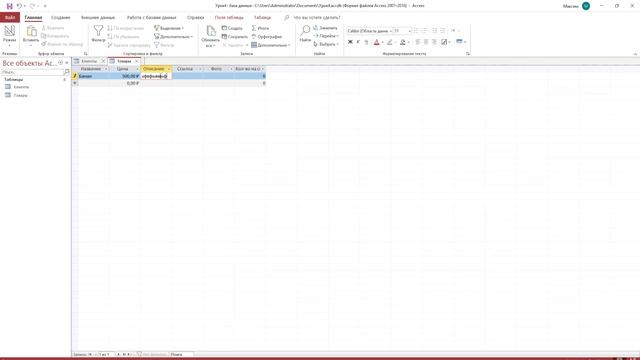Collapse the Таблицы group in navigation pane
This screenshot has width=640, height=360.
[64, 80]
